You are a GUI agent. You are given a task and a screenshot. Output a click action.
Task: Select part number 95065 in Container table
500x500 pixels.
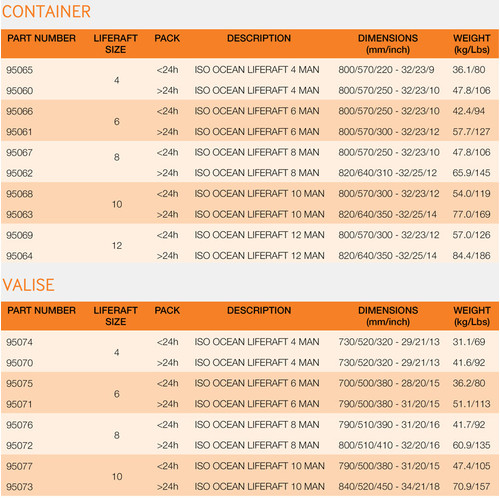(x=19, y=70)
